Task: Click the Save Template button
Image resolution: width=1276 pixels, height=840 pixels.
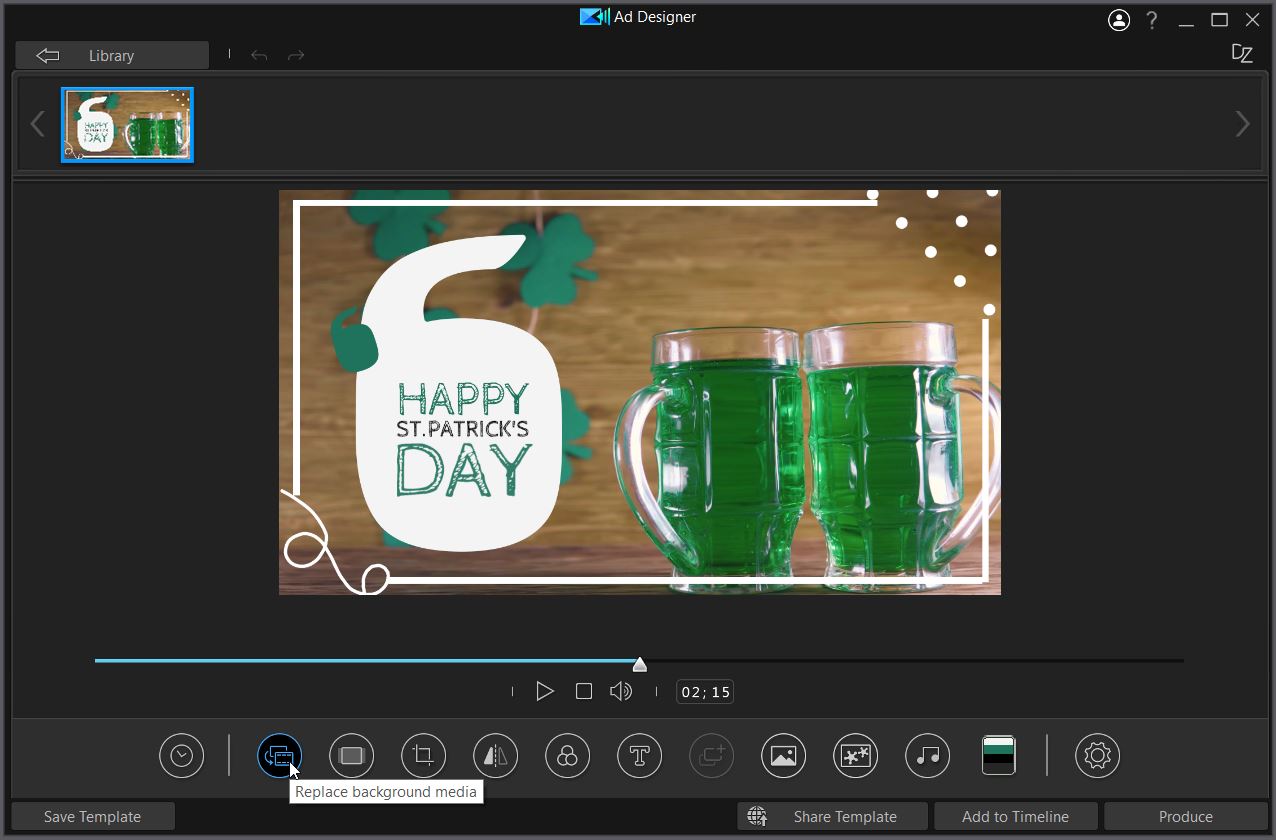Action: pos(92,816)
